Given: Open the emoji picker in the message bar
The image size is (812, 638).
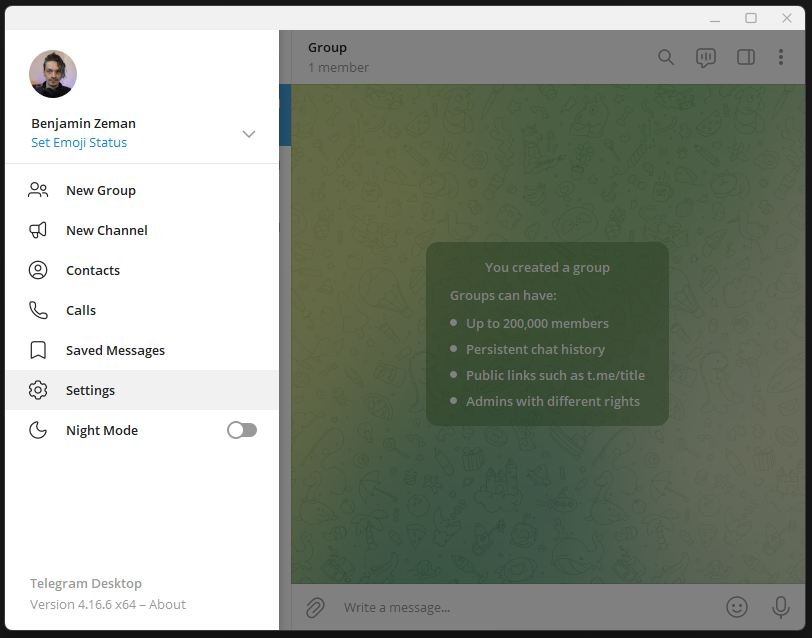Looking at the screenshot, I should (737, 607).
